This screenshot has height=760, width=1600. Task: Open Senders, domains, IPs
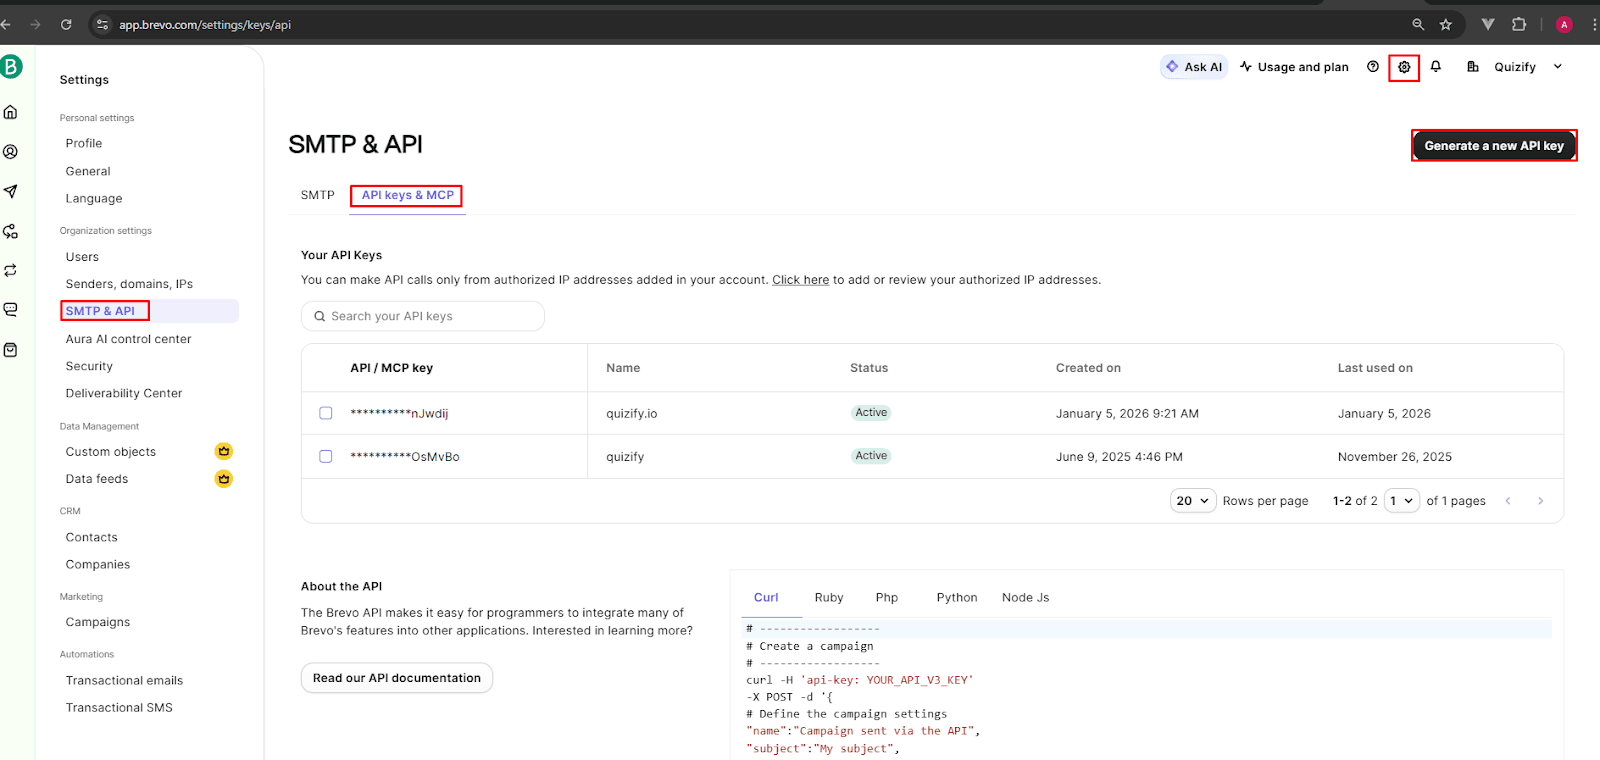(129, 284)
